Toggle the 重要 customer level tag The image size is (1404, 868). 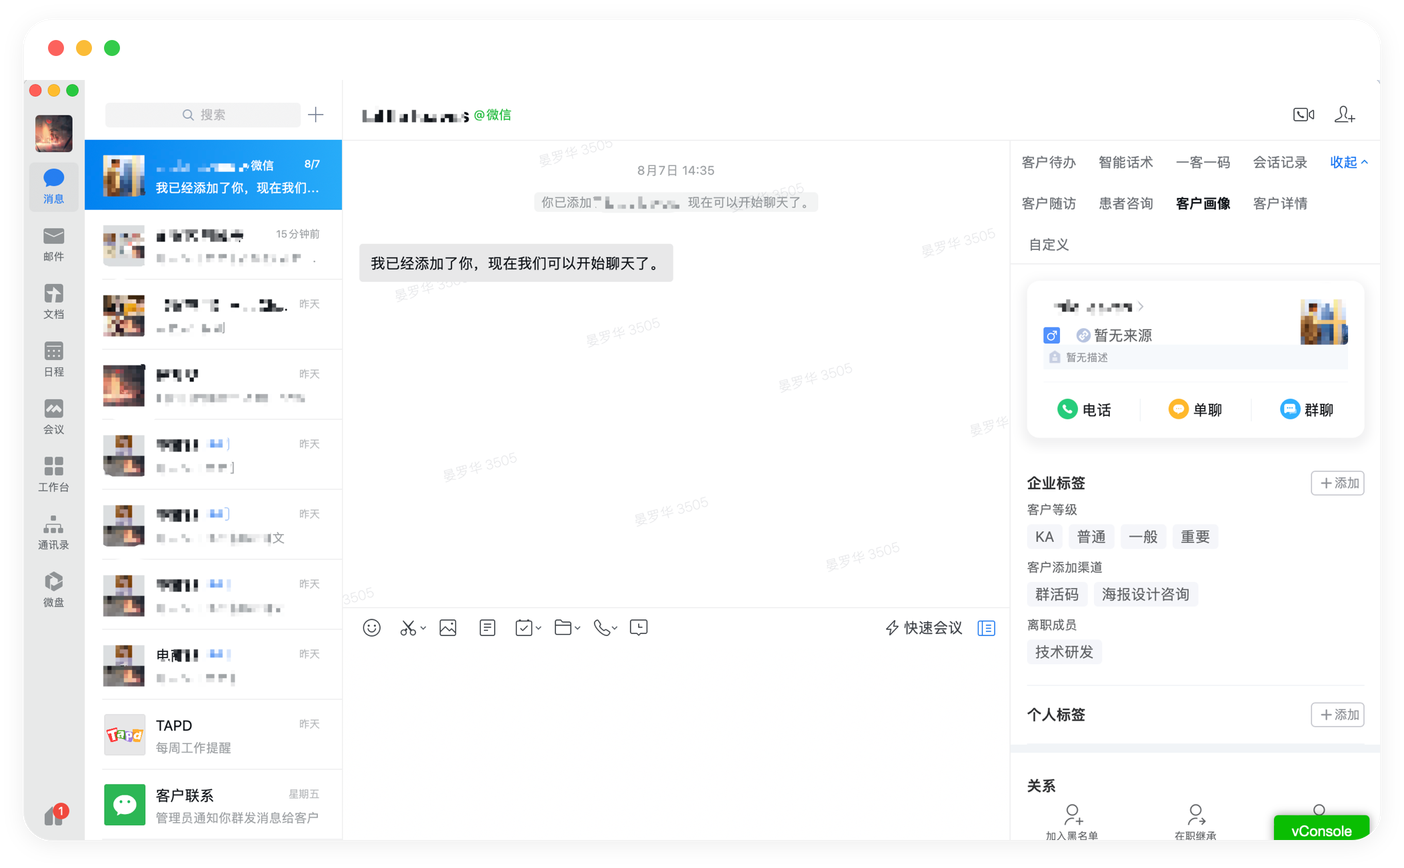1195,537
